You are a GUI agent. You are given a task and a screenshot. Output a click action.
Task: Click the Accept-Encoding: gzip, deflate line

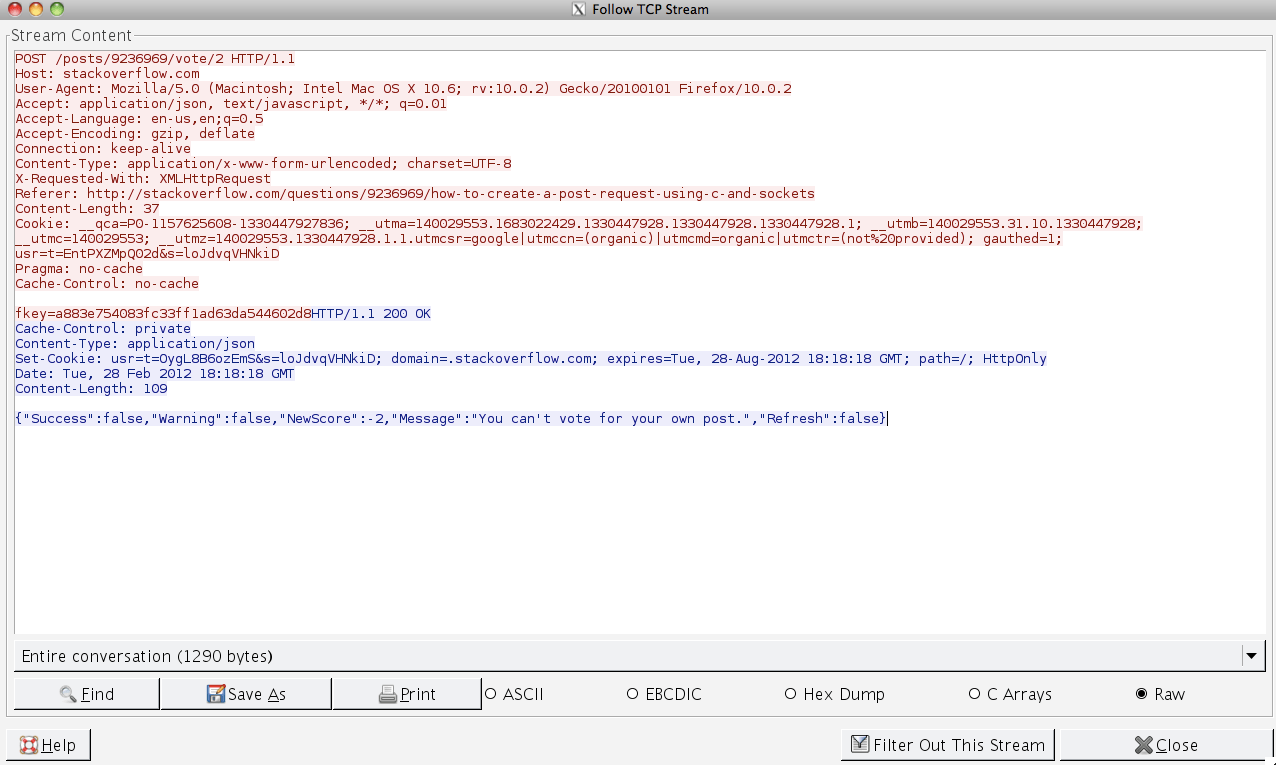pos(135,134)
